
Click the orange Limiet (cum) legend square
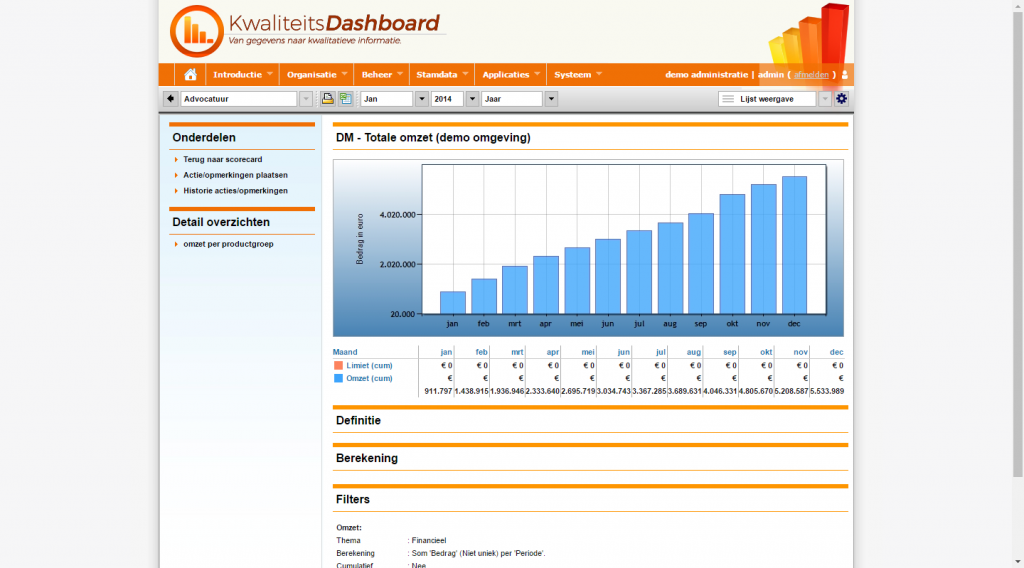(x=339, y=366)
